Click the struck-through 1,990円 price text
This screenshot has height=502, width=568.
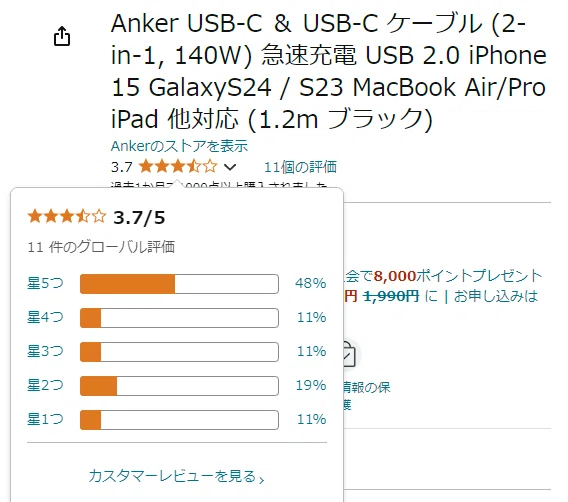coord(391,296)
